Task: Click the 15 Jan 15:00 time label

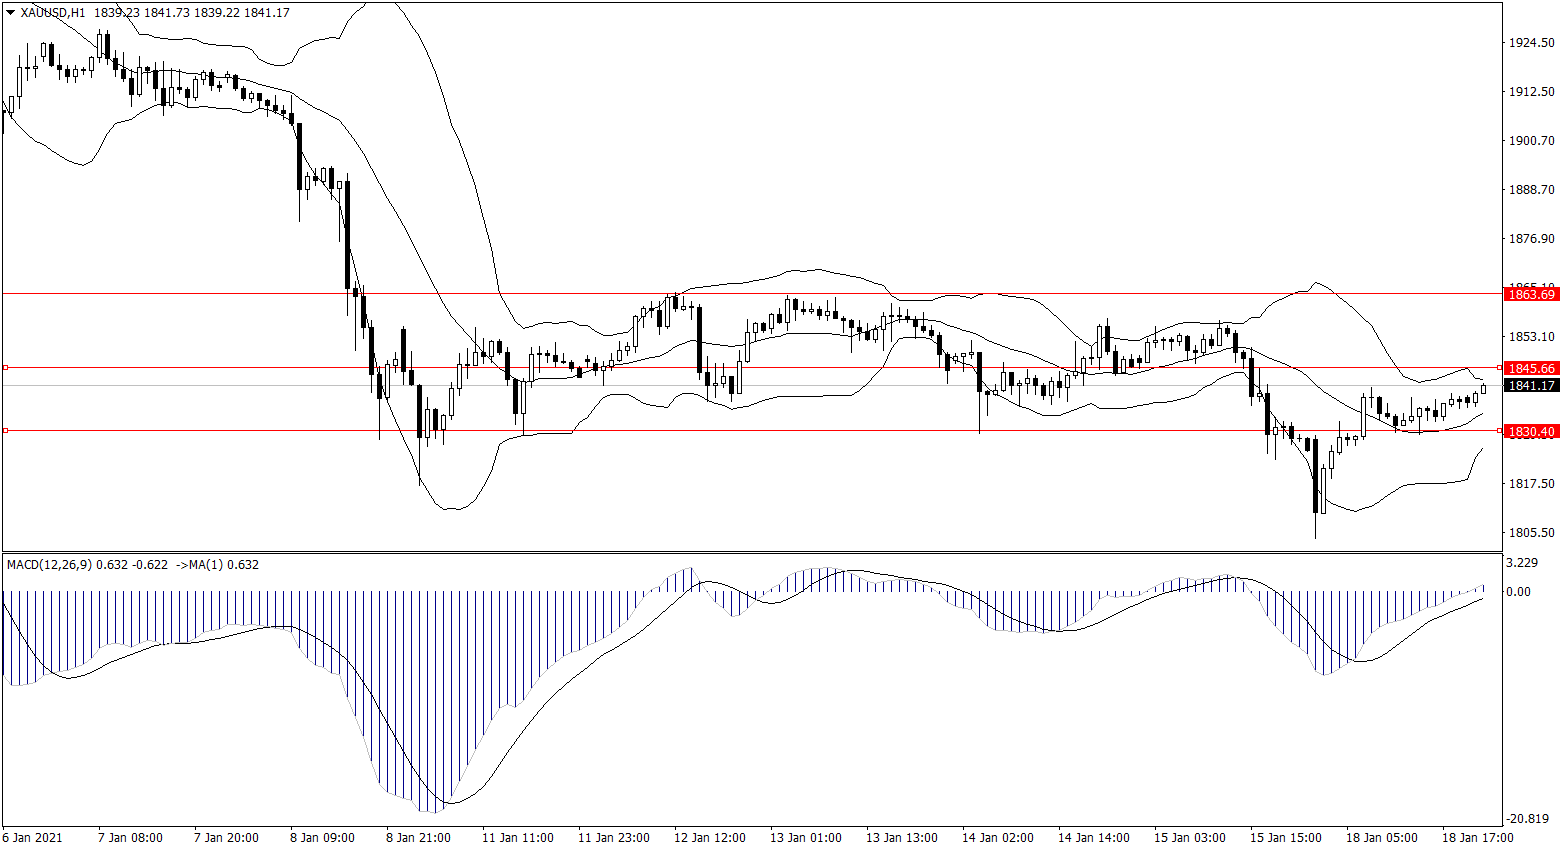Action: point(1285,838)
